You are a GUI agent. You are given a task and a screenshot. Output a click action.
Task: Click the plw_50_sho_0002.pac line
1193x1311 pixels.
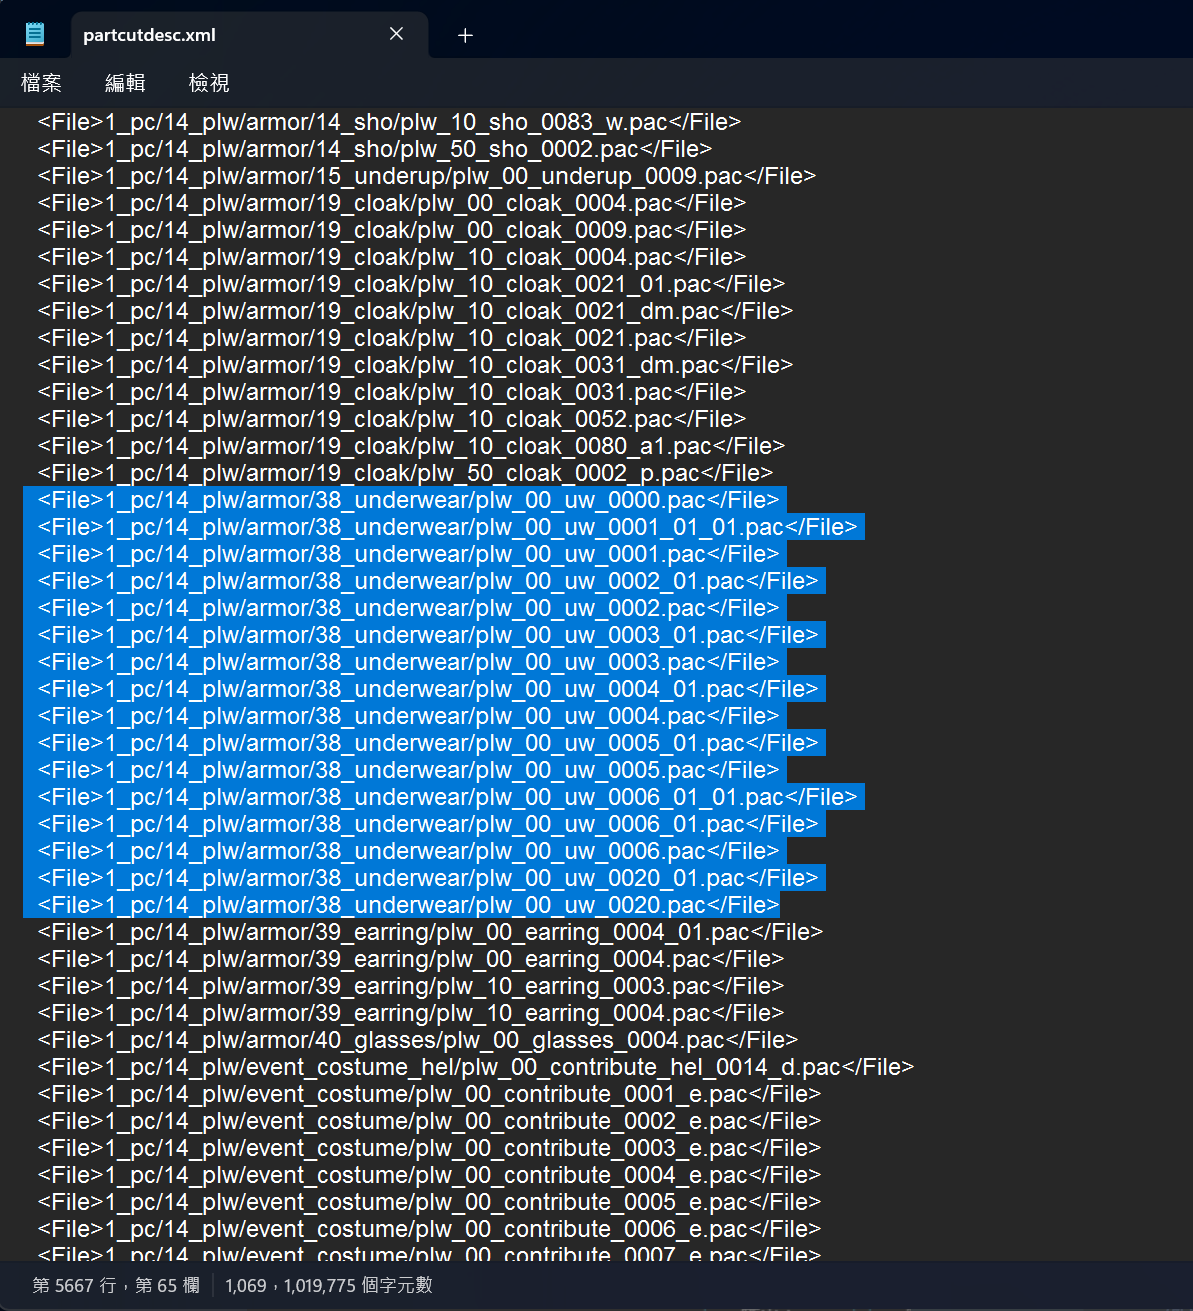click(375, 149)
